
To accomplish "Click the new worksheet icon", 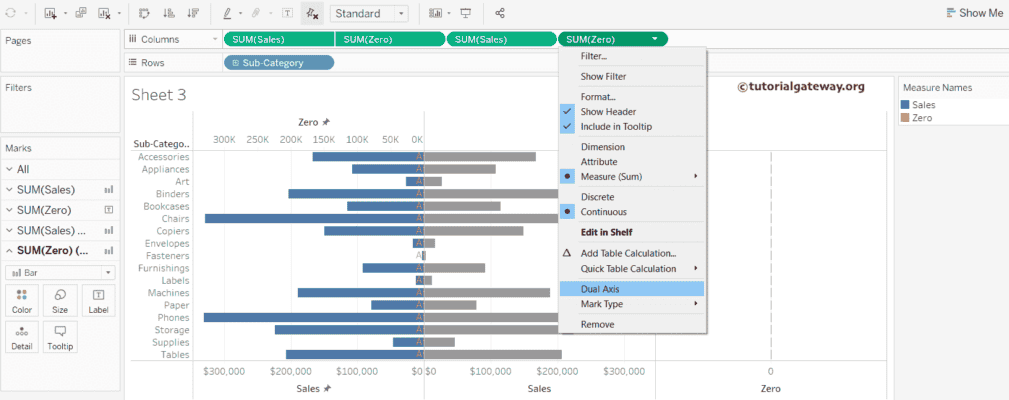I will tap(51, 14).
